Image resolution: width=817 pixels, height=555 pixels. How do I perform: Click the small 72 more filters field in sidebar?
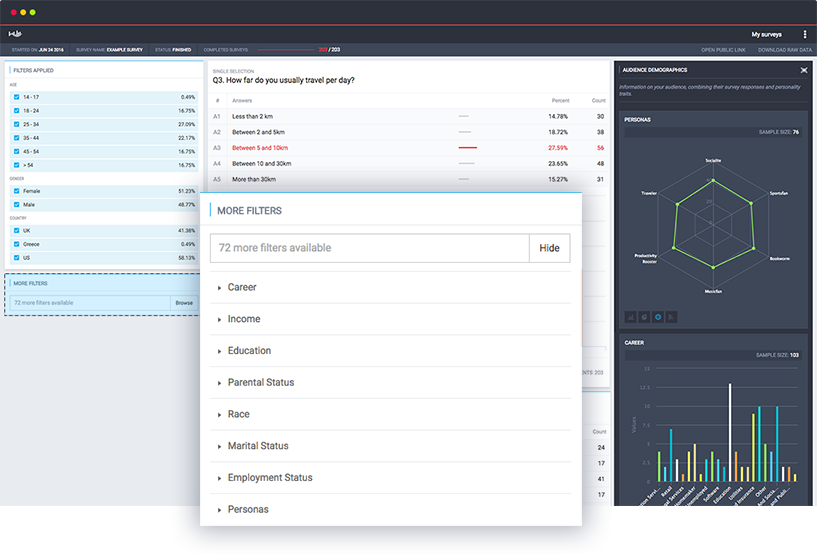point(90,303)
